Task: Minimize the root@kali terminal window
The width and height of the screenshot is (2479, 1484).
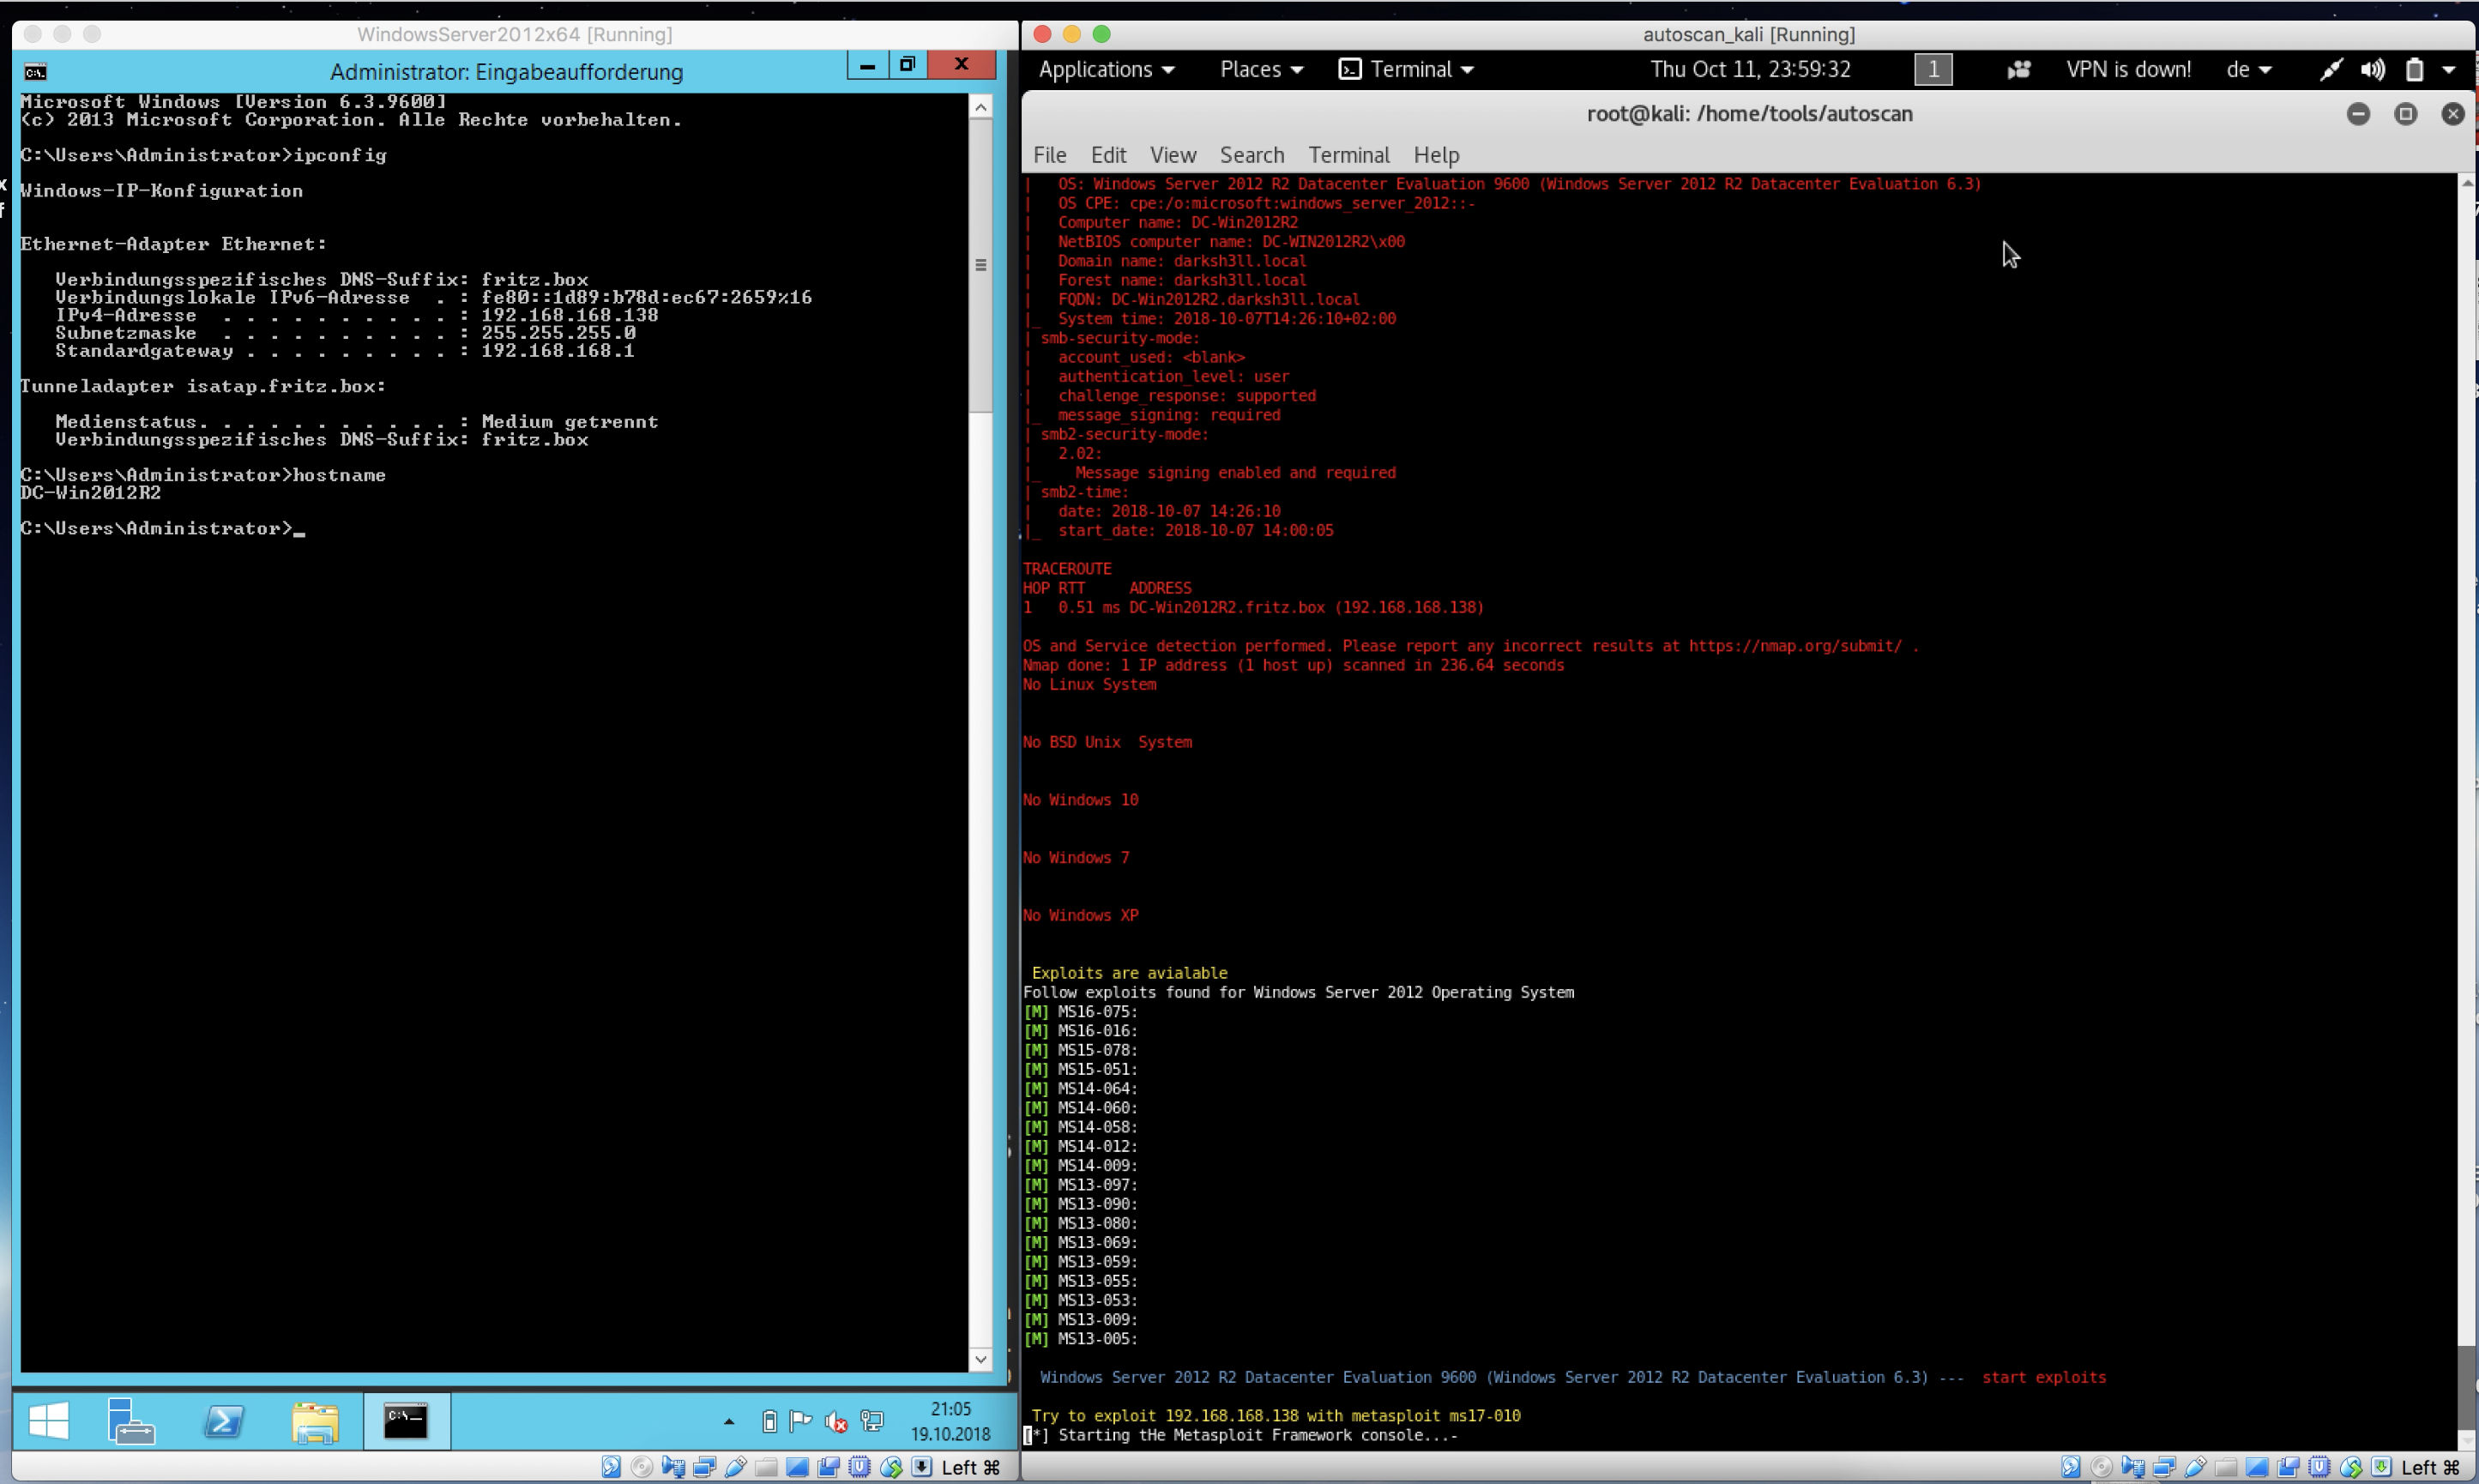Action: [x=2357, y=114]
